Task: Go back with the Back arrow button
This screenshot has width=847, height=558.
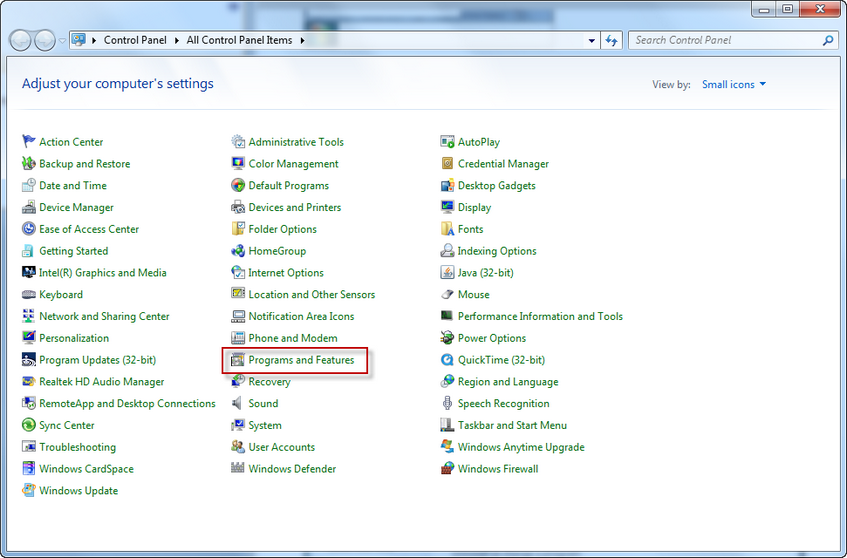Action: tap(20, 41)
